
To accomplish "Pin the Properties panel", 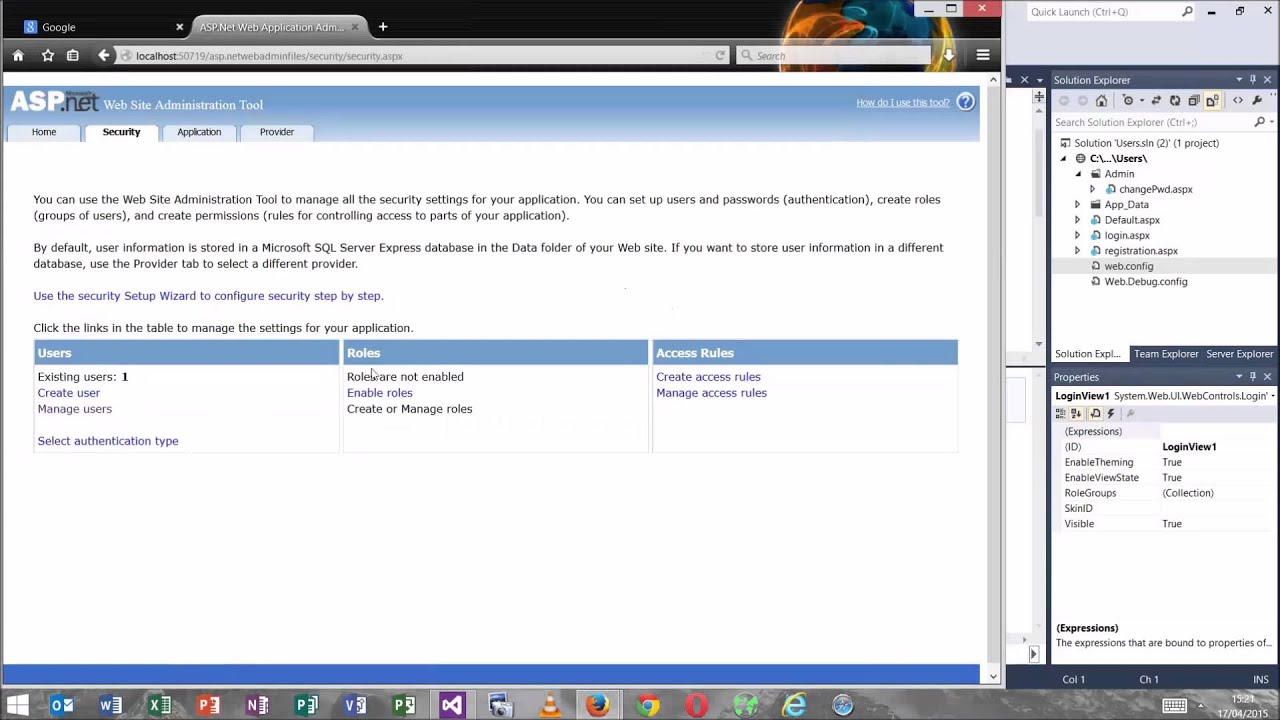I will click(x=1253, y=377).
